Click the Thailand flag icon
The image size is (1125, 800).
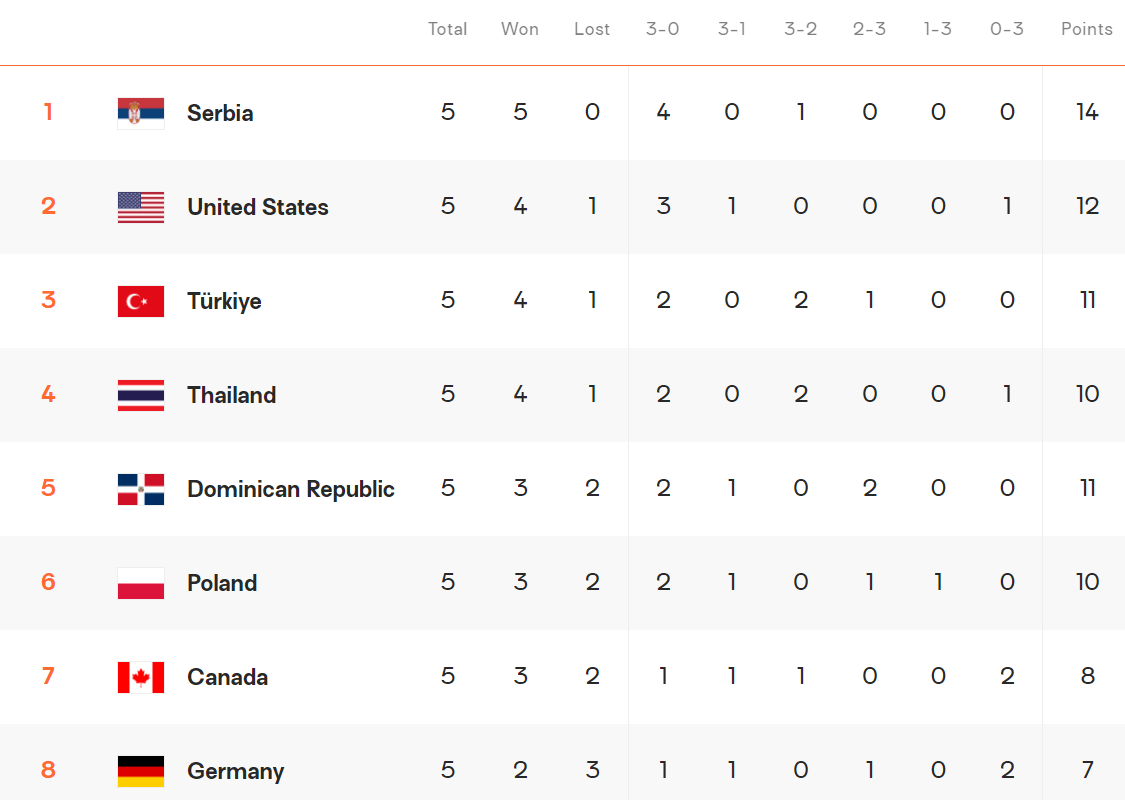(141, 395)
